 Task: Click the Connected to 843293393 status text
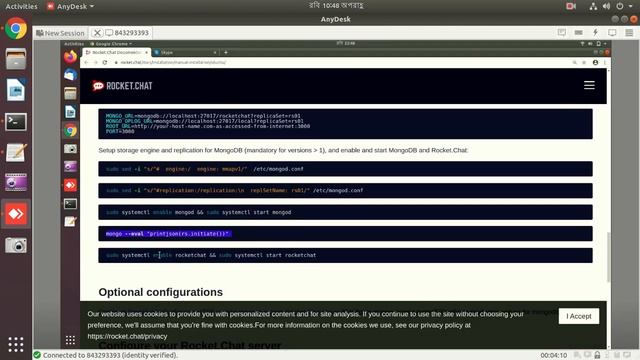pos(110,356)
